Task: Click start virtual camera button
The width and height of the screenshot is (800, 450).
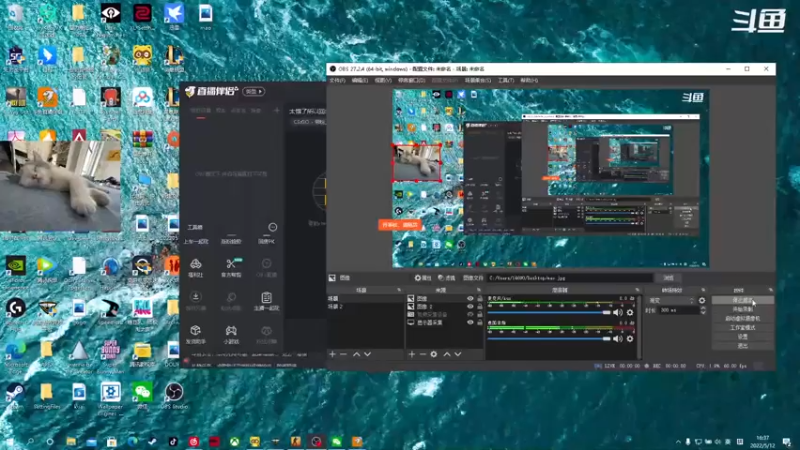Action: coord(742,318)
